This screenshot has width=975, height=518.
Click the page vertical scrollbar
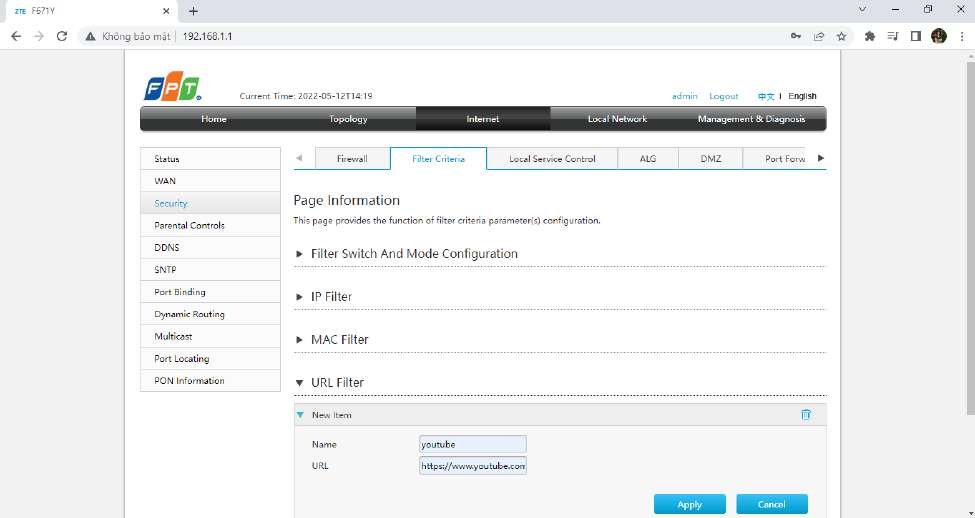[971, 236]
